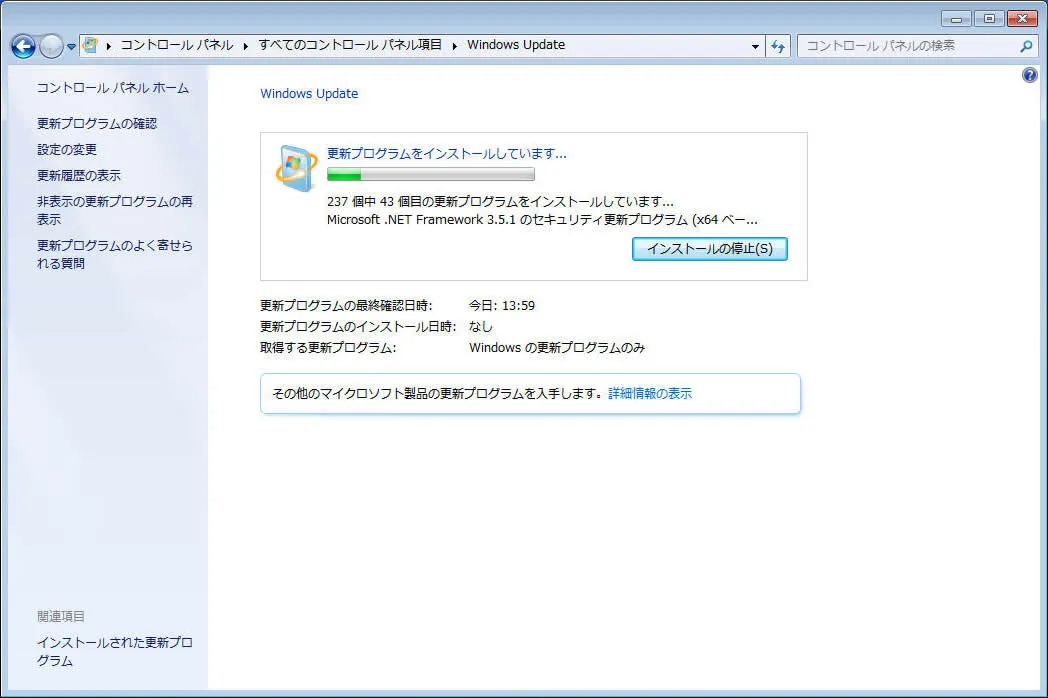This screenshot has height=698, width=1048.
Task: Click 非表示の更新プログラムの再表示 link
Action: coord(114,210)
